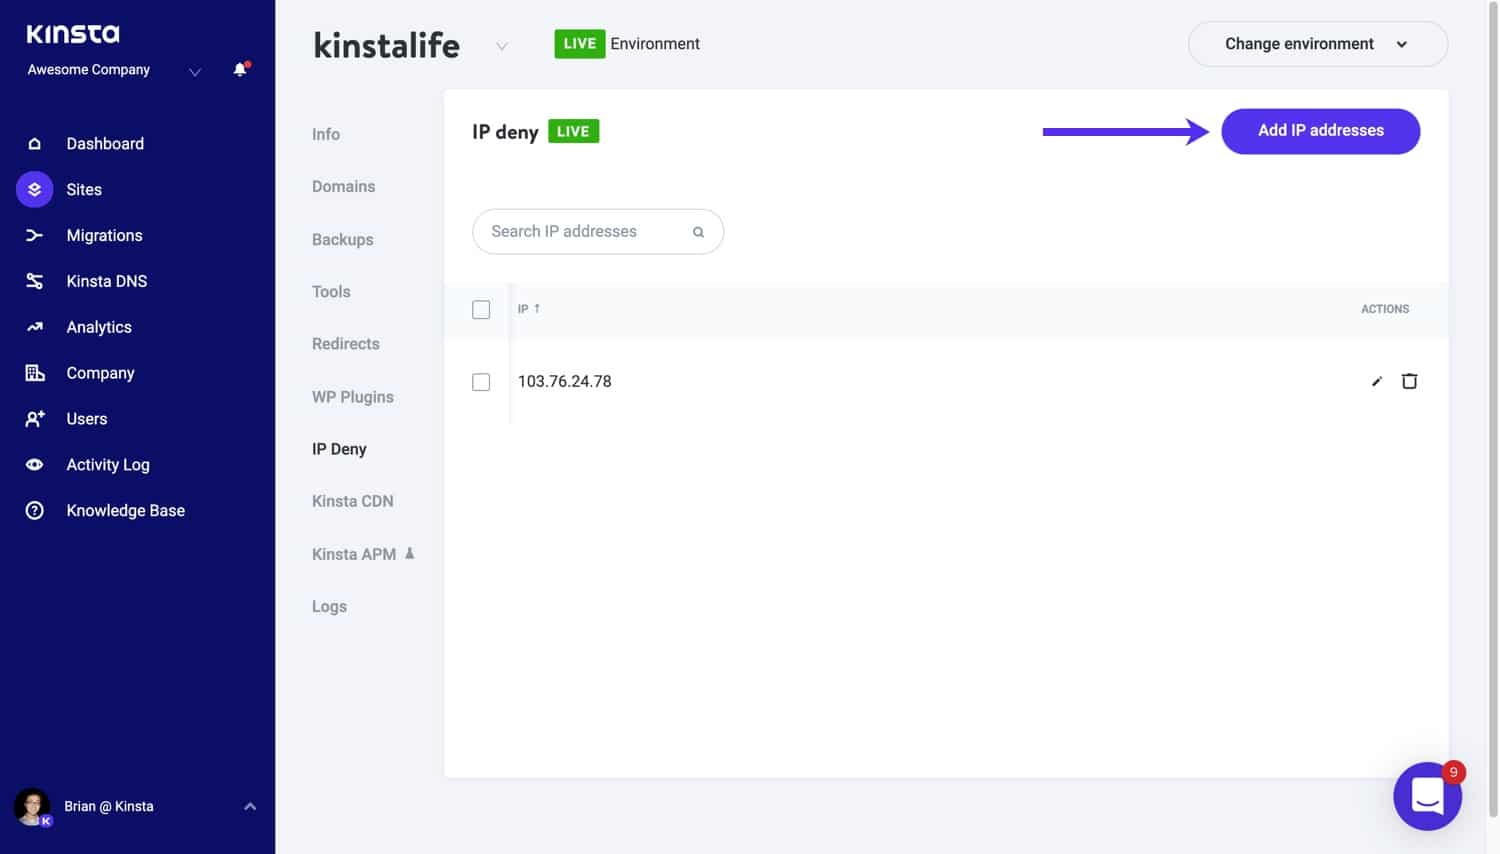Click the ACTIONS column header
Image resolution: width=1500 pixels, height=854 pixels.
tap(1384, 309)
